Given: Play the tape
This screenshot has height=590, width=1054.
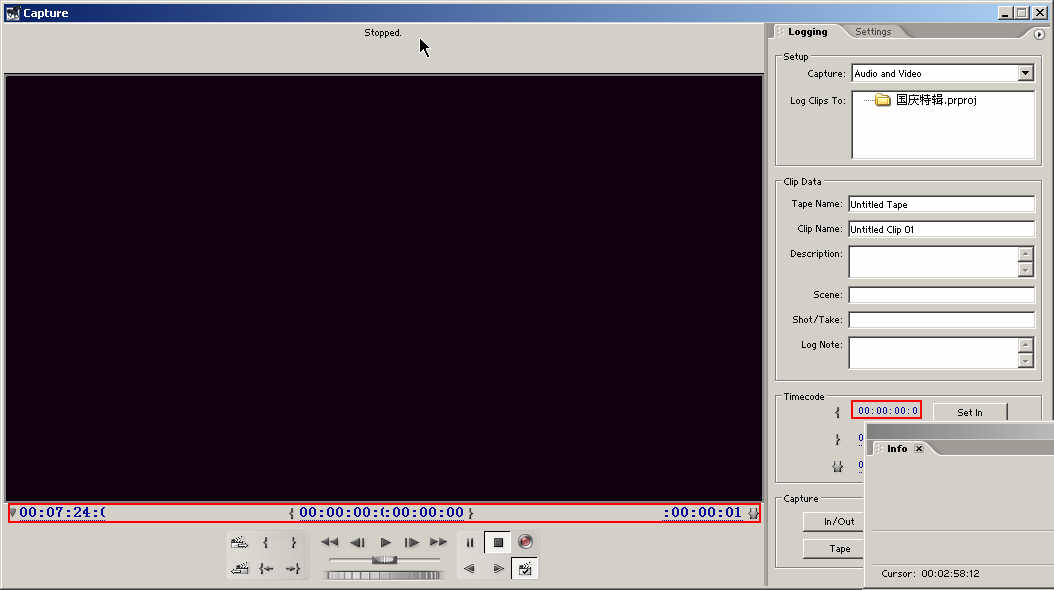Looking at the screenshot, I should [385, 542].
